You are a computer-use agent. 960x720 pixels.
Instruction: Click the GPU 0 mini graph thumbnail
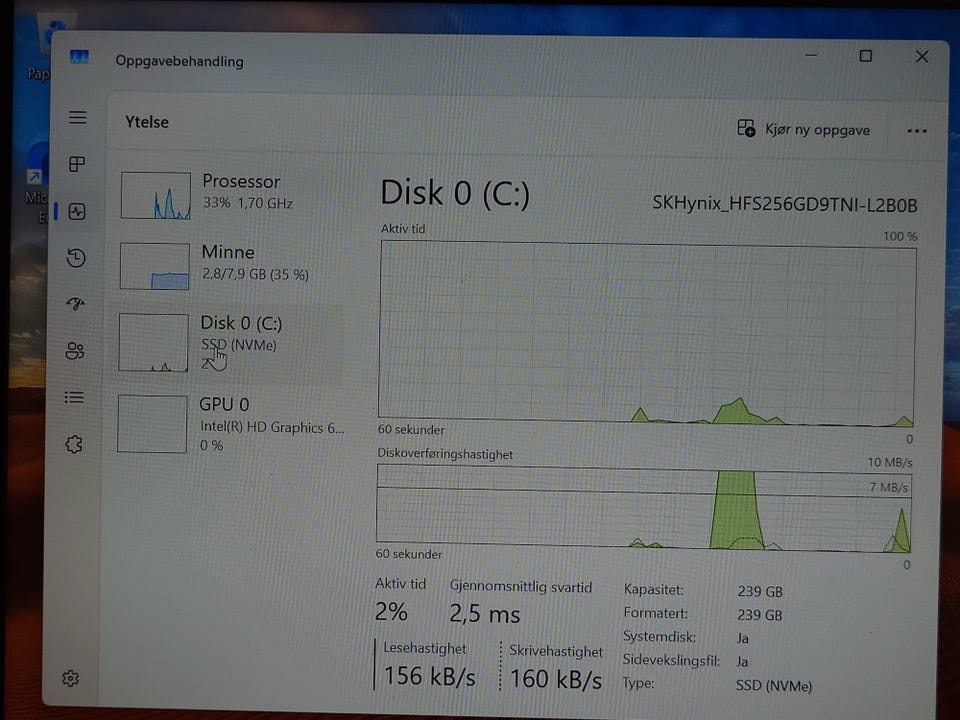coord(152,424)
